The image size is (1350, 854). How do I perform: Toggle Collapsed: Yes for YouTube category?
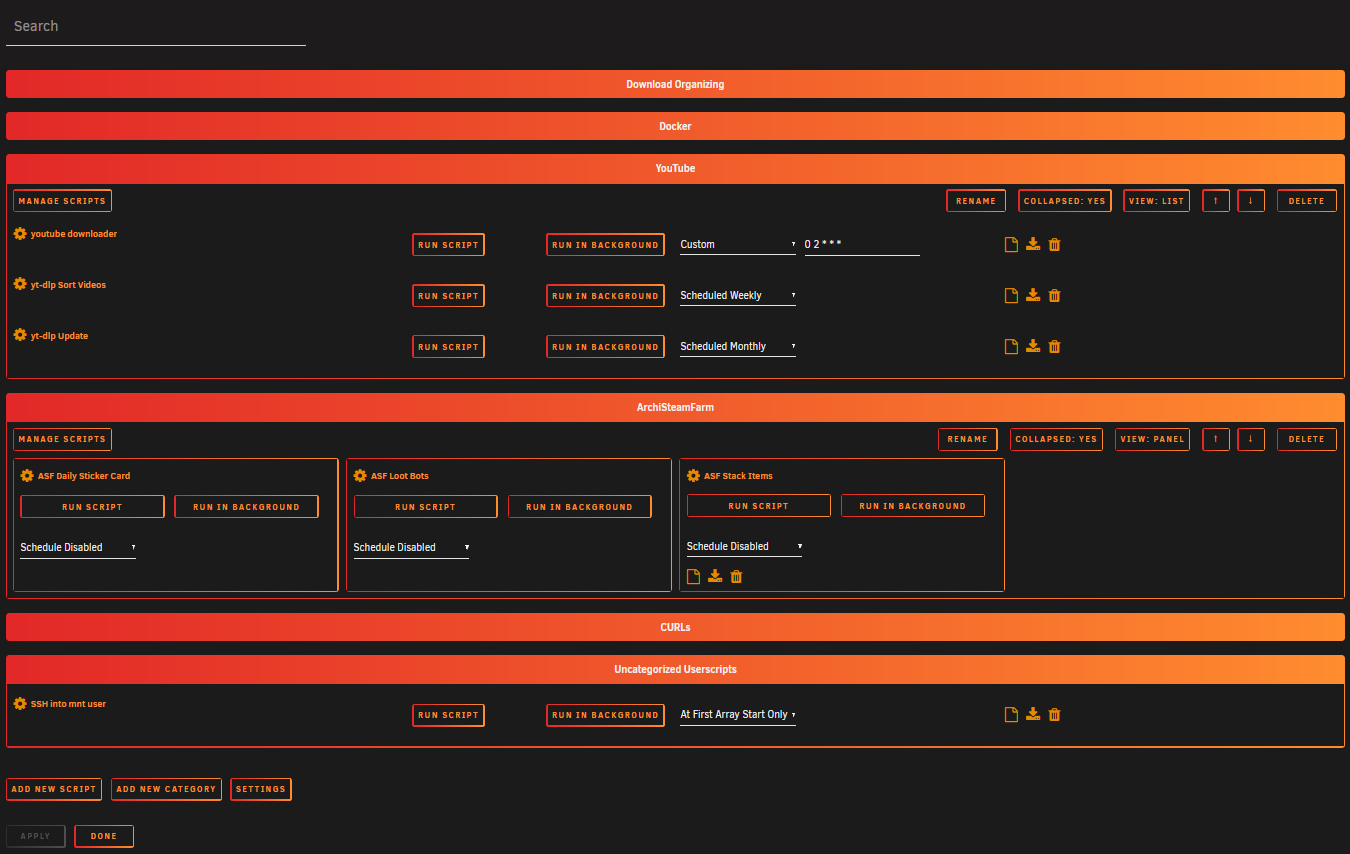[1065, 201]
